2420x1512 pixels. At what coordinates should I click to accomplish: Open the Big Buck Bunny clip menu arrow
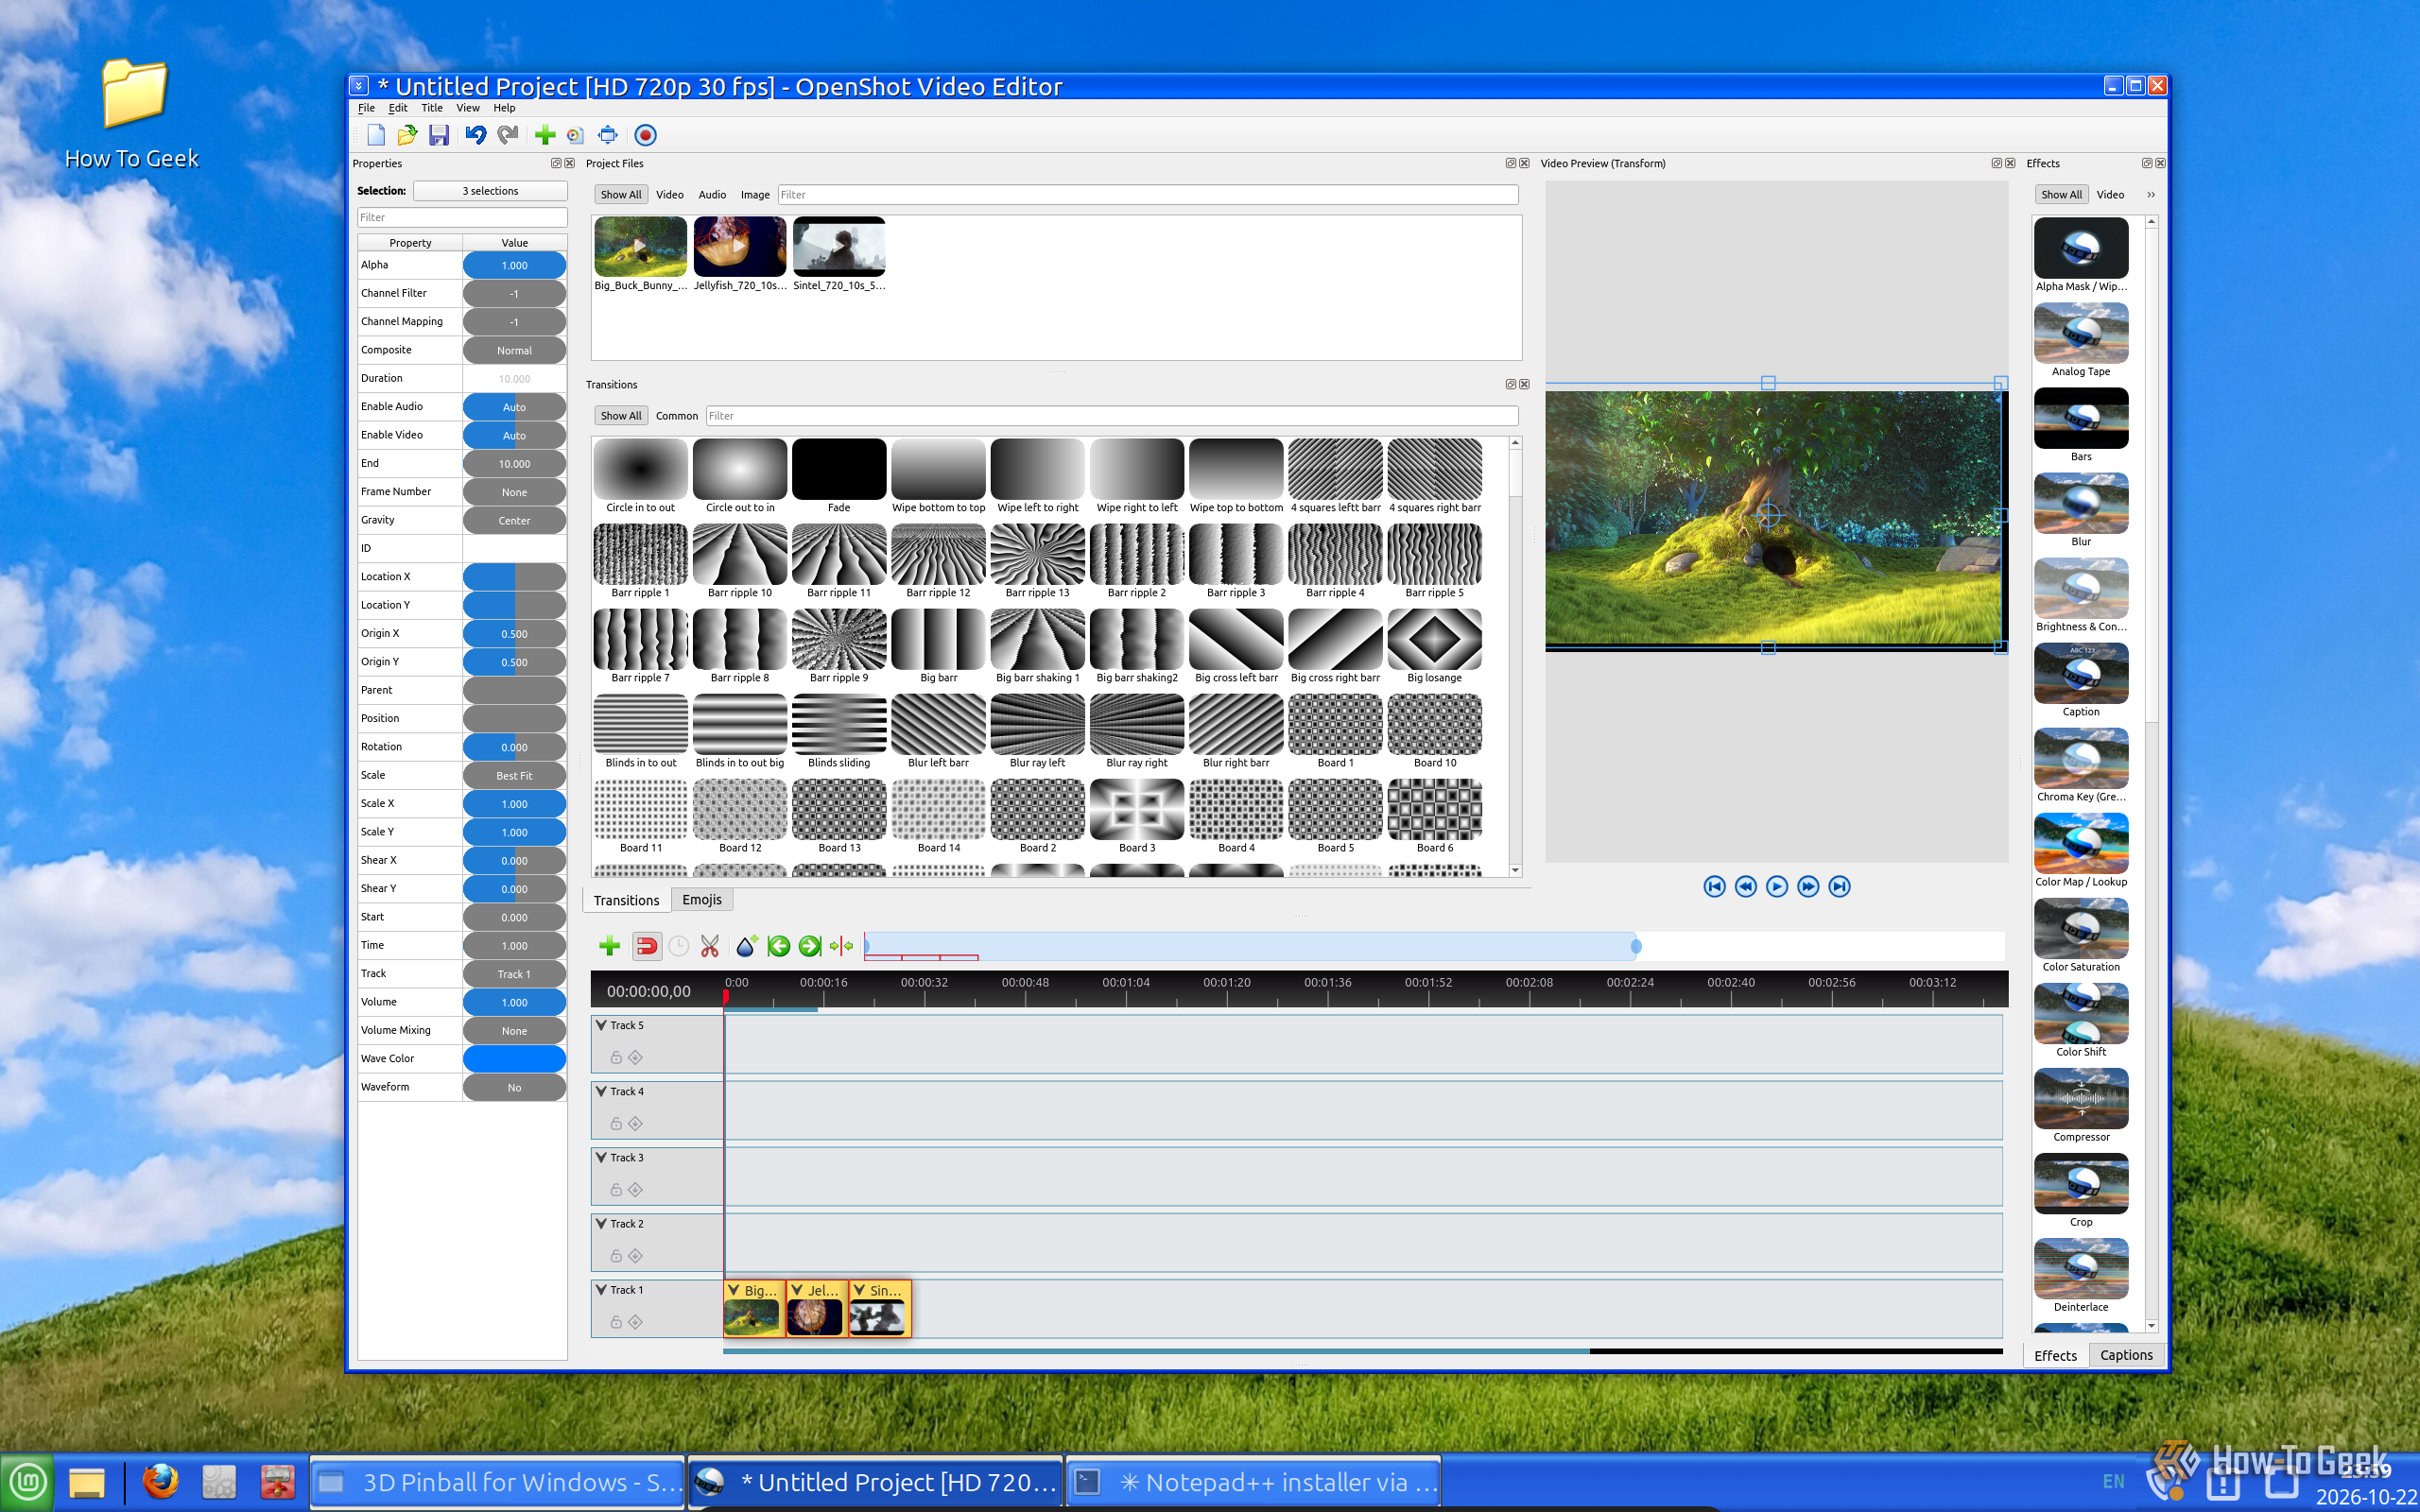pos(734,1290)
